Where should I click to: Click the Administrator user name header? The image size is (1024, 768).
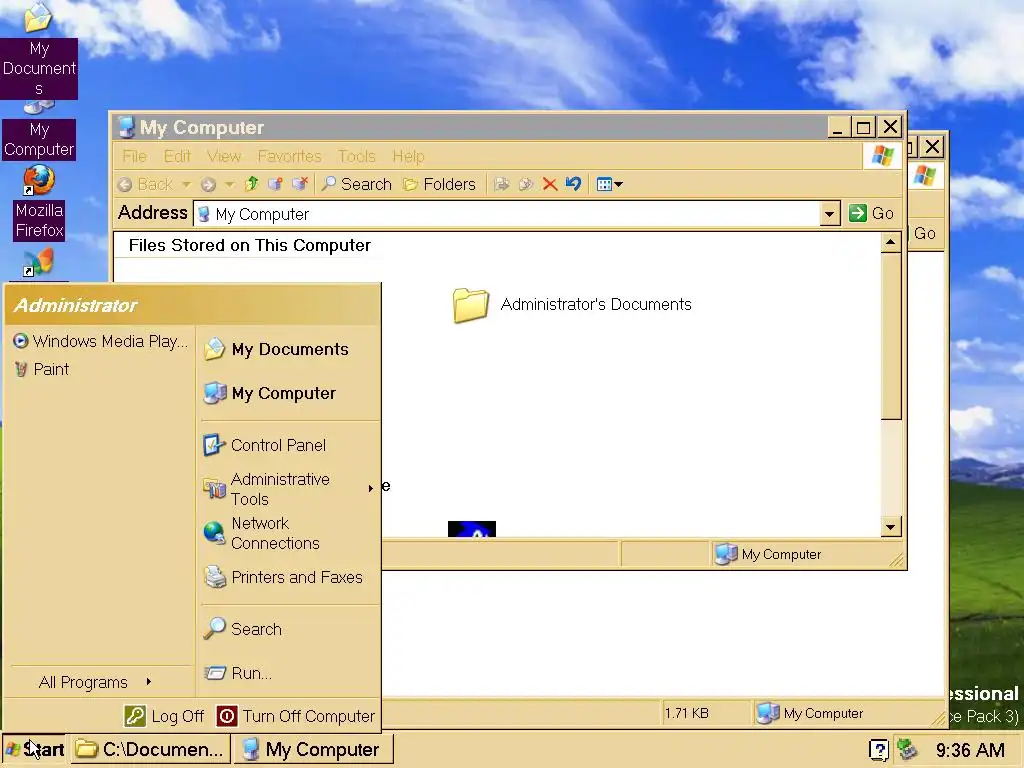click(x=76, y=305)
